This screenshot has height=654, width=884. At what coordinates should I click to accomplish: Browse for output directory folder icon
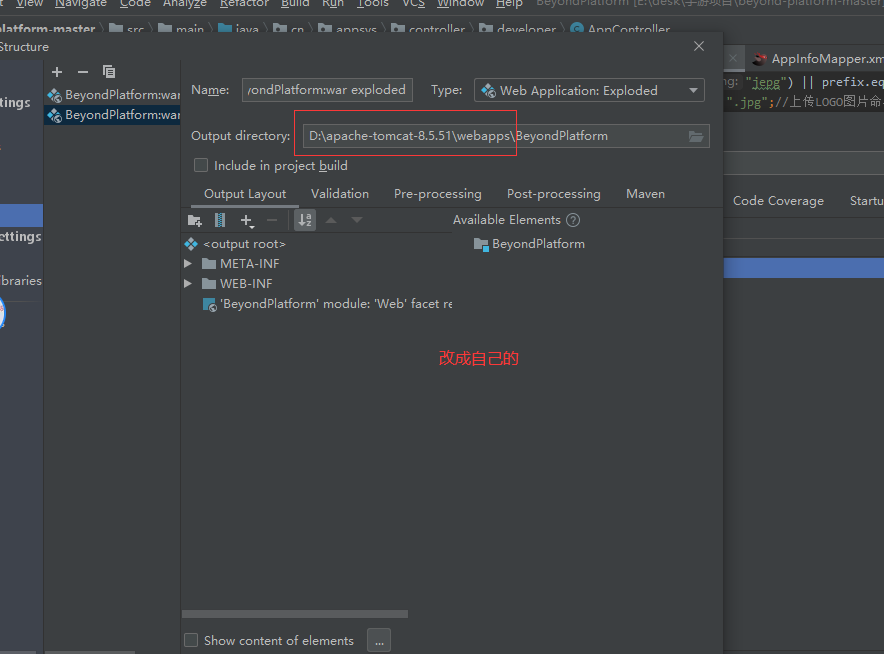(x=696, y=136)
